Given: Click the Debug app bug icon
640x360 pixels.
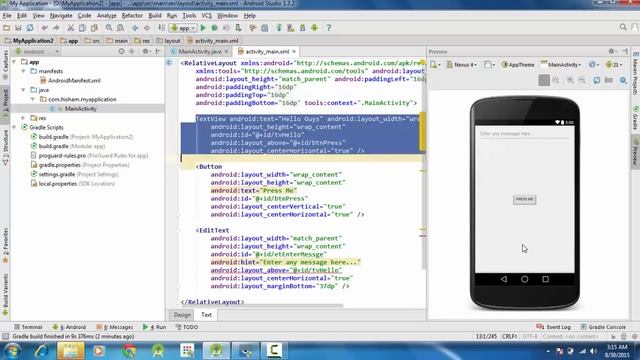Looking at the screenshot, I should pos(214,28).
